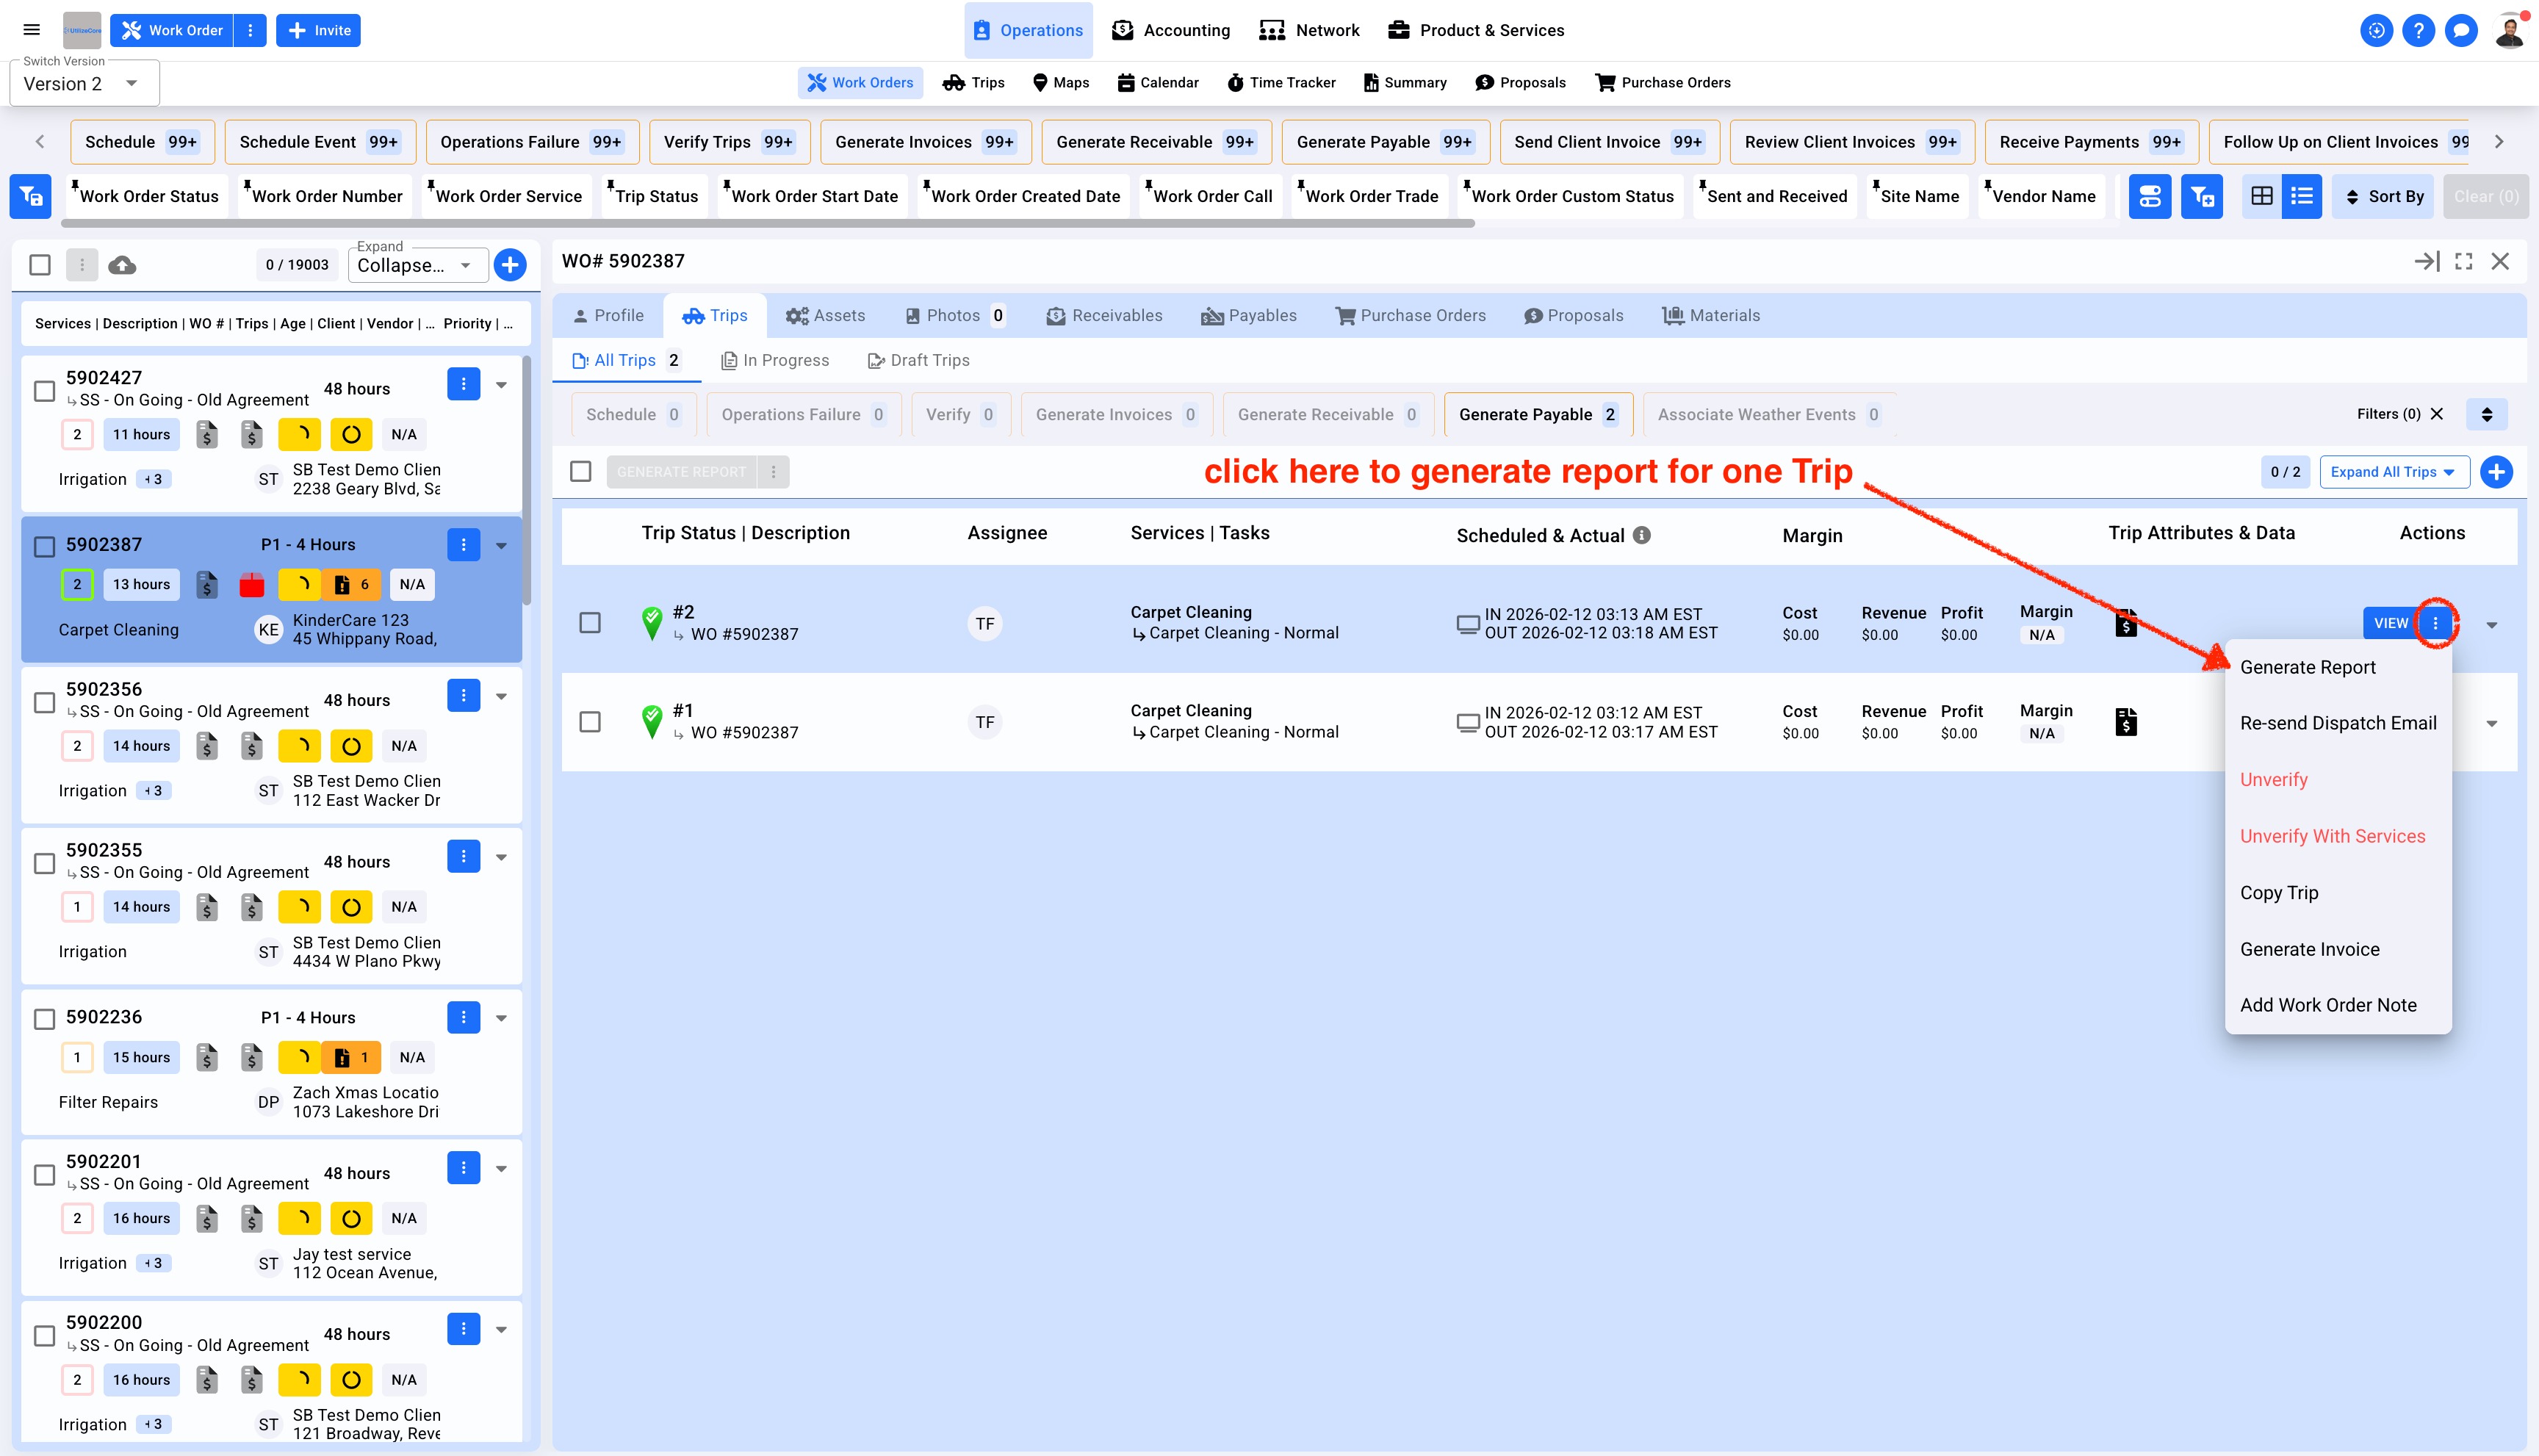Check the trip #2 checkbox
This screenshot has height=1456, width=2539.
tap(590, 623)
